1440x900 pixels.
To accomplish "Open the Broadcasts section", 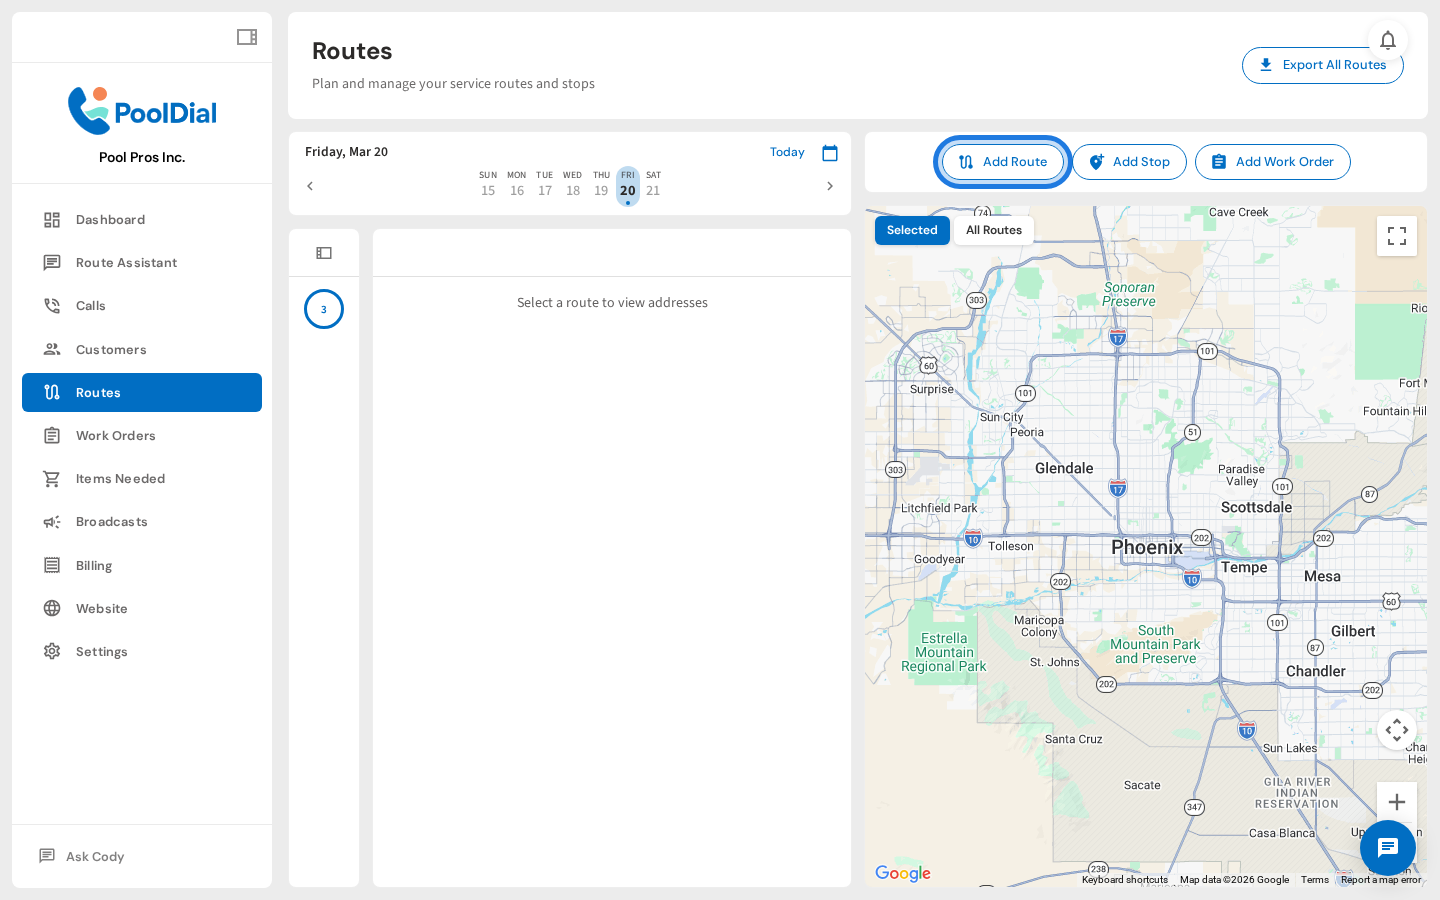I will click(110, 521).
